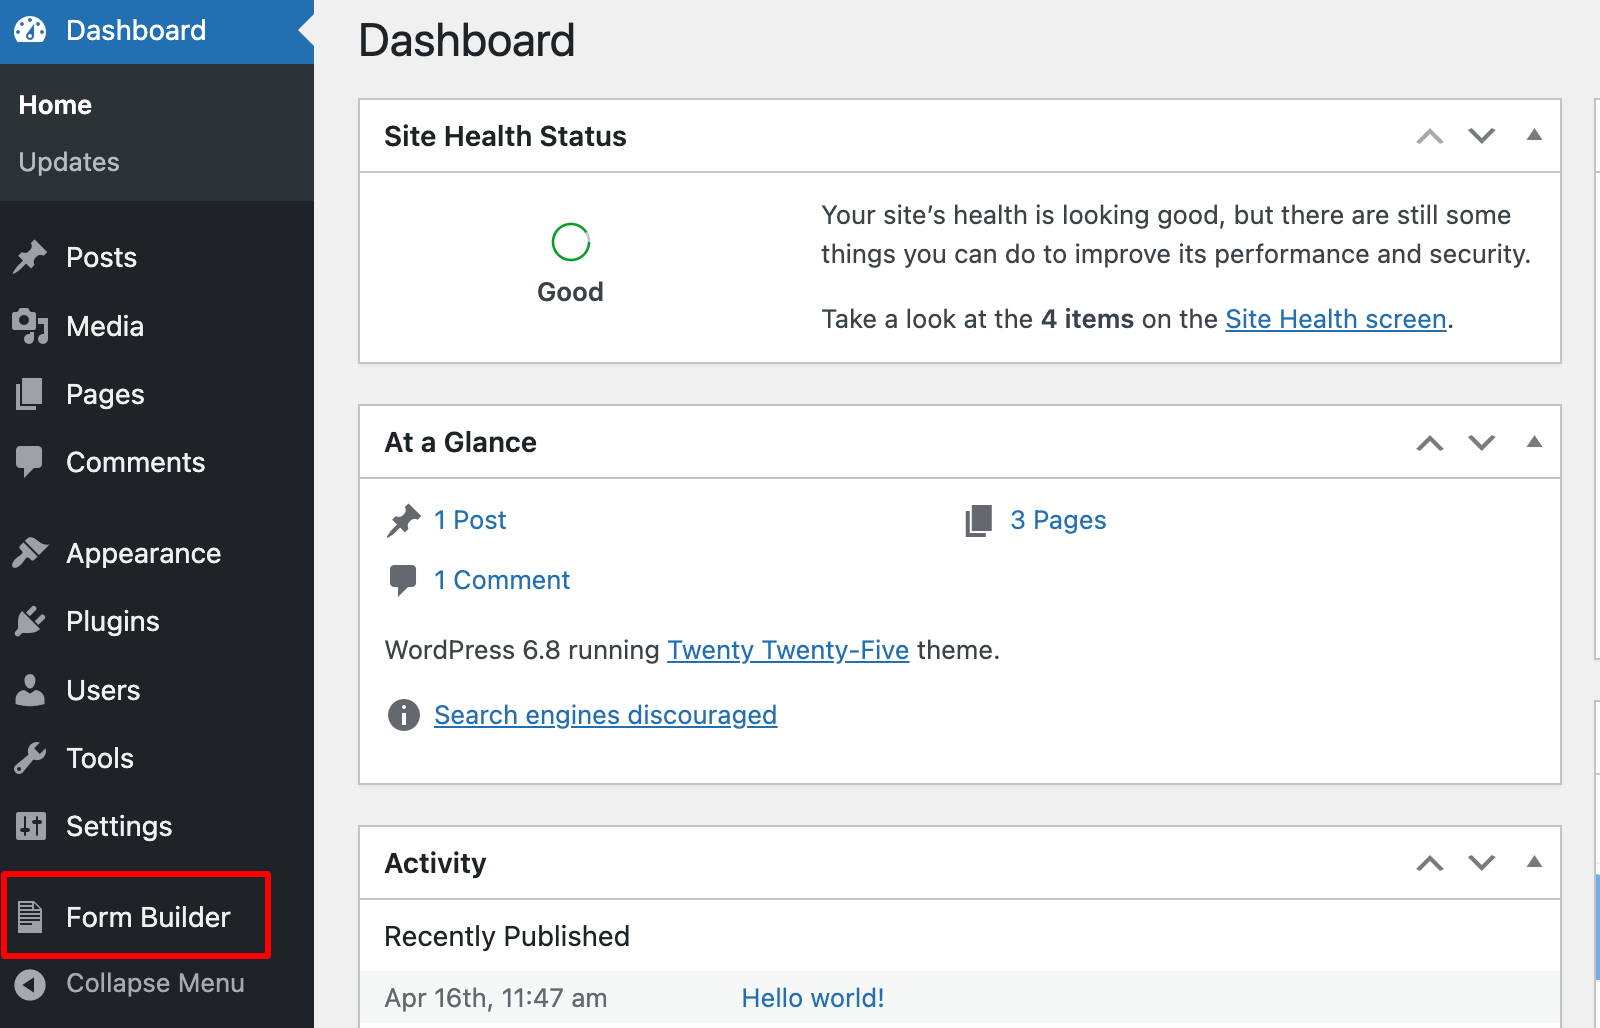Viewport: 1600px width, 1028px height.
Task: Move At a Glance widget down
Action: [1482, 442]
